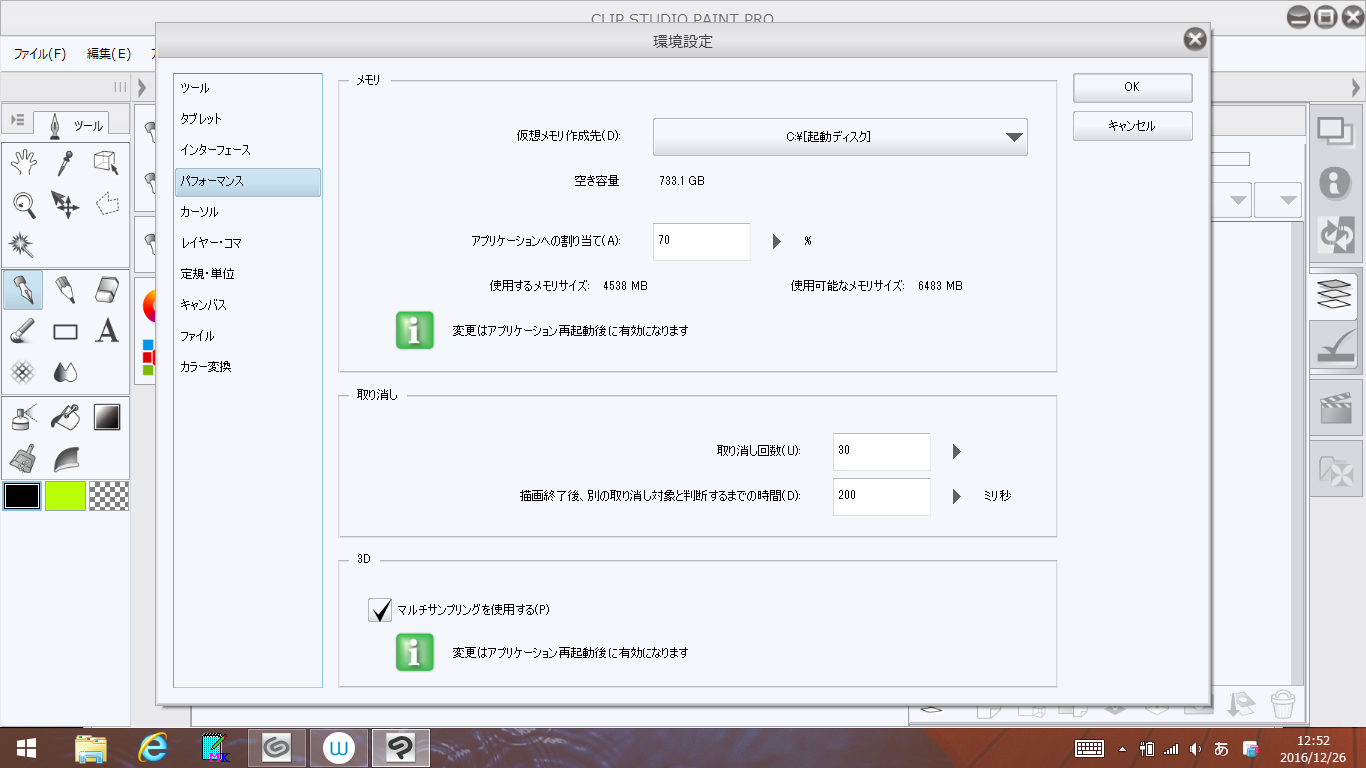Open the Windows Start menu

(x=26, y=748)
